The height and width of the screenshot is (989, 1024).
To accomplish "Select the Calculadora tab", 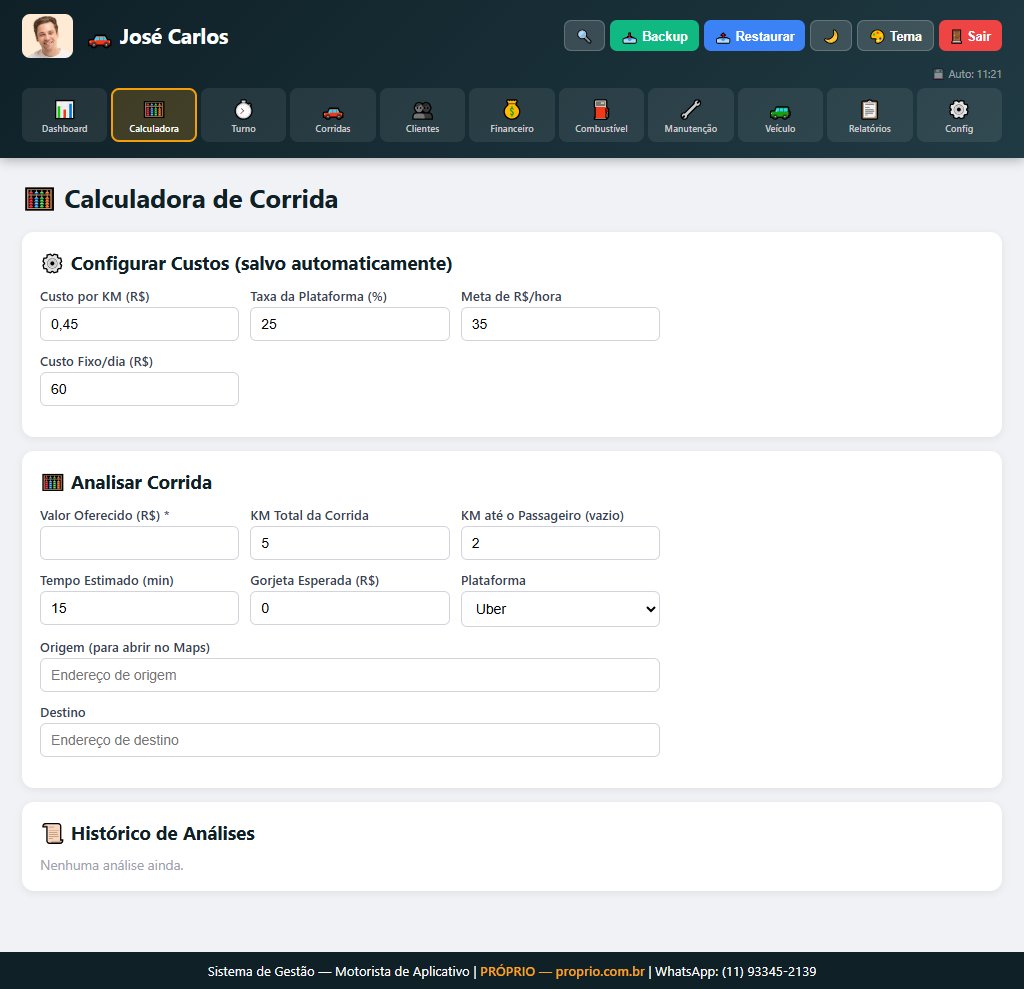I will (x=154, y=115).
